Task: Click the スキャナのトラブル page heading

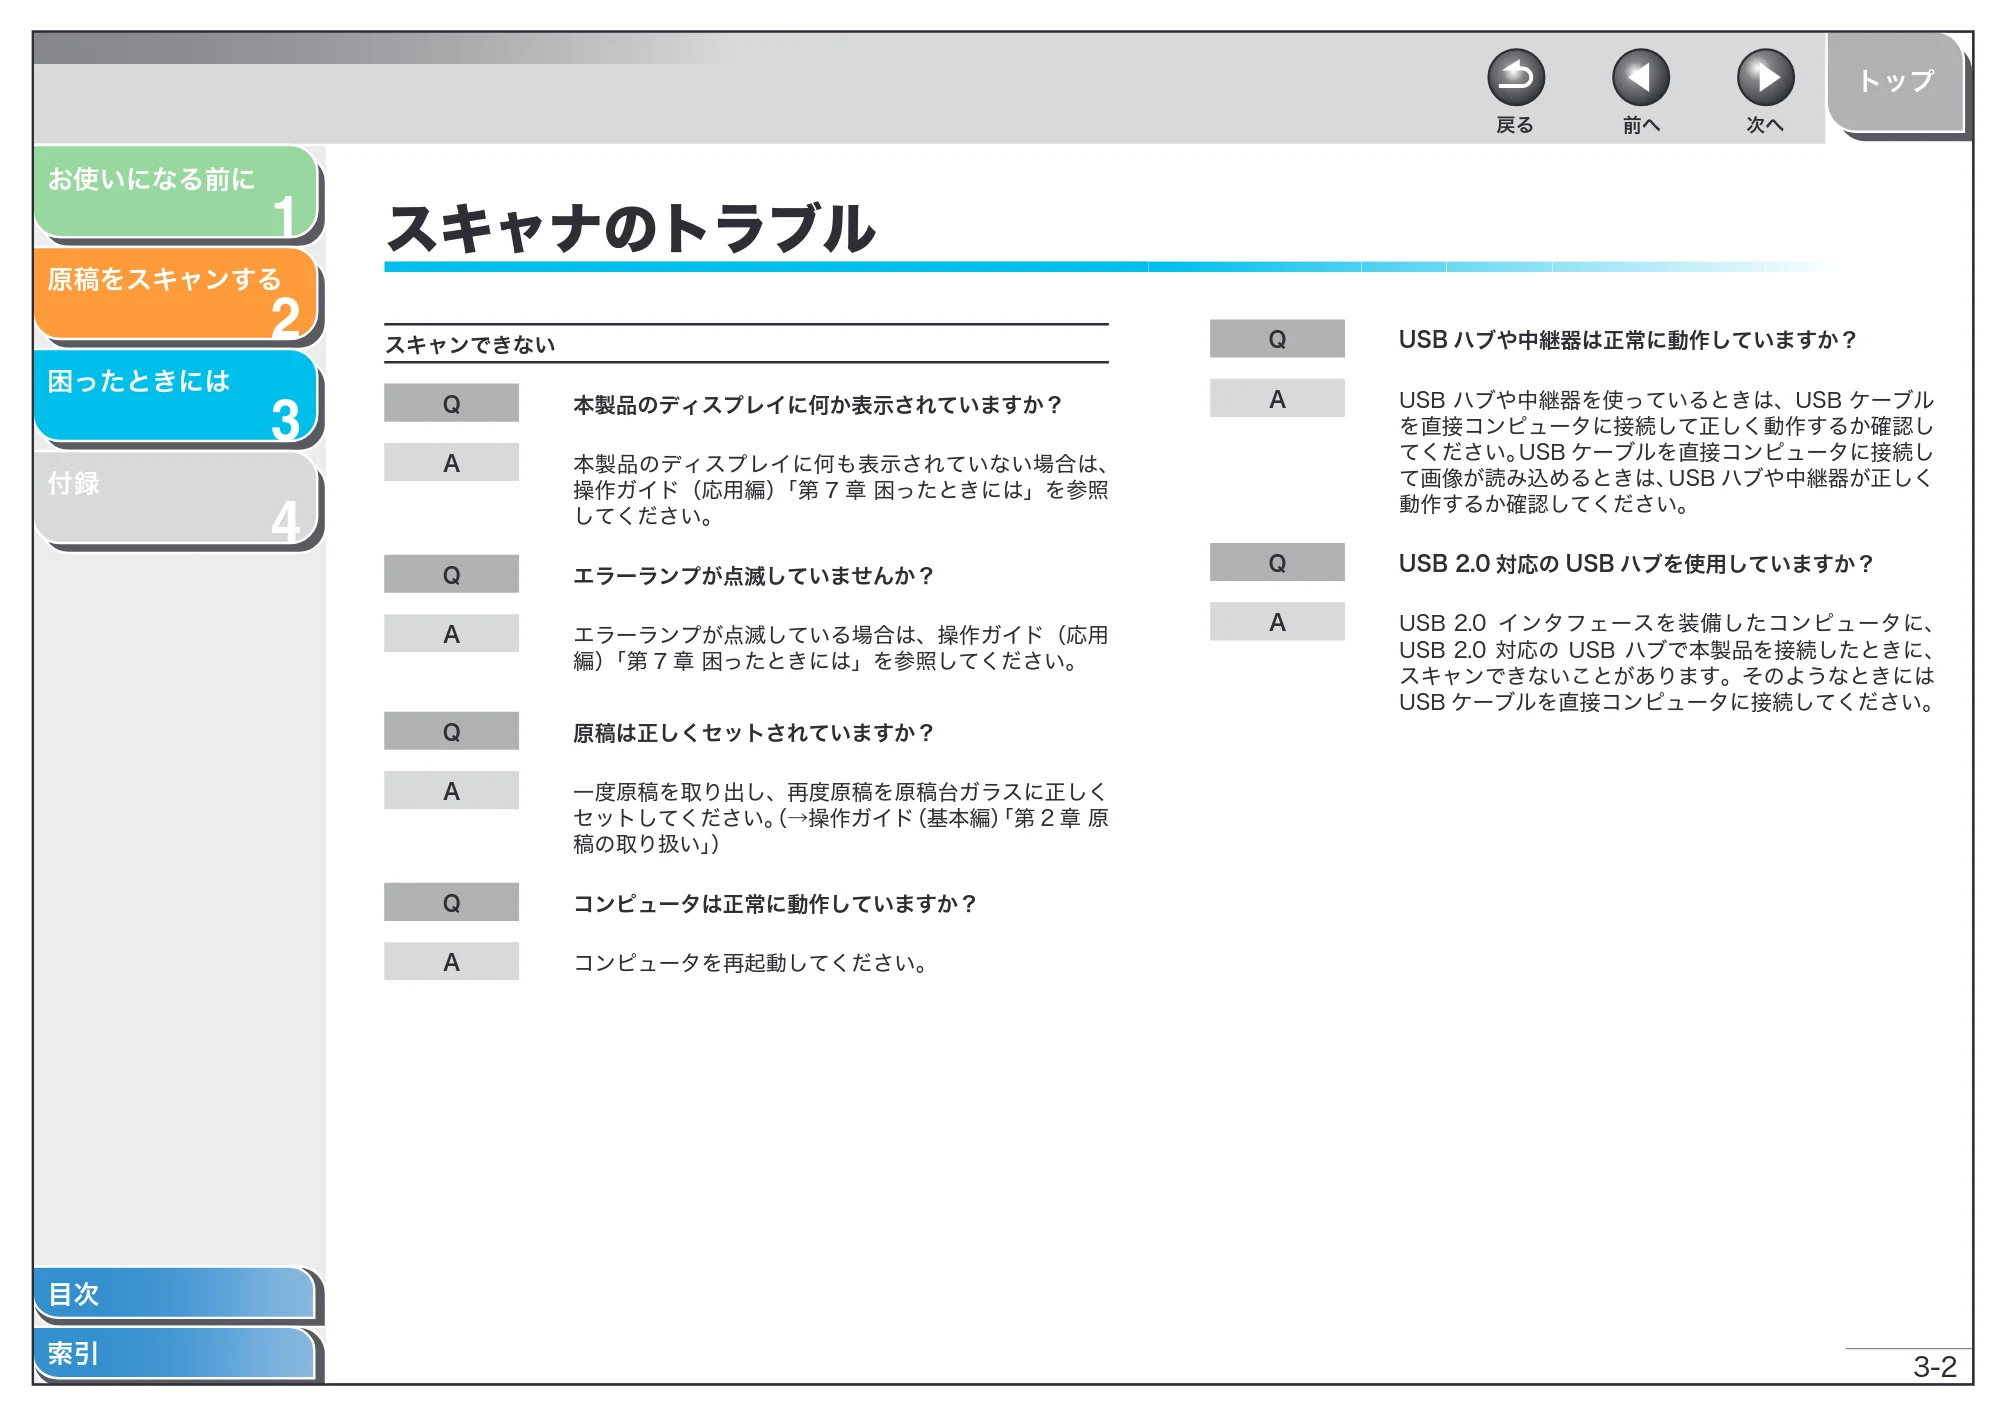Action: (x=630, y=228)
